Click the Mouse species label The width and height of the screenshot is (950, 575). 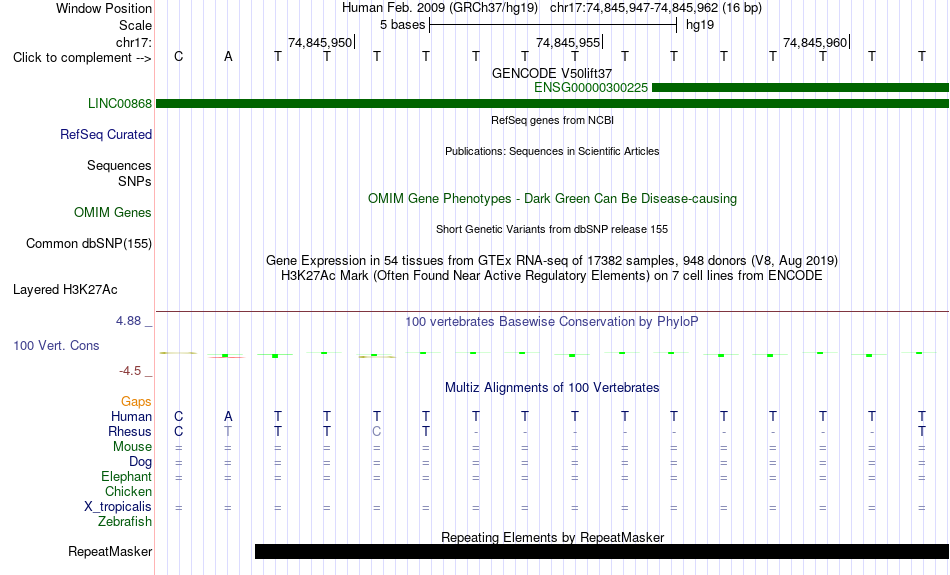pyautogui.click(x=132, y=447)
